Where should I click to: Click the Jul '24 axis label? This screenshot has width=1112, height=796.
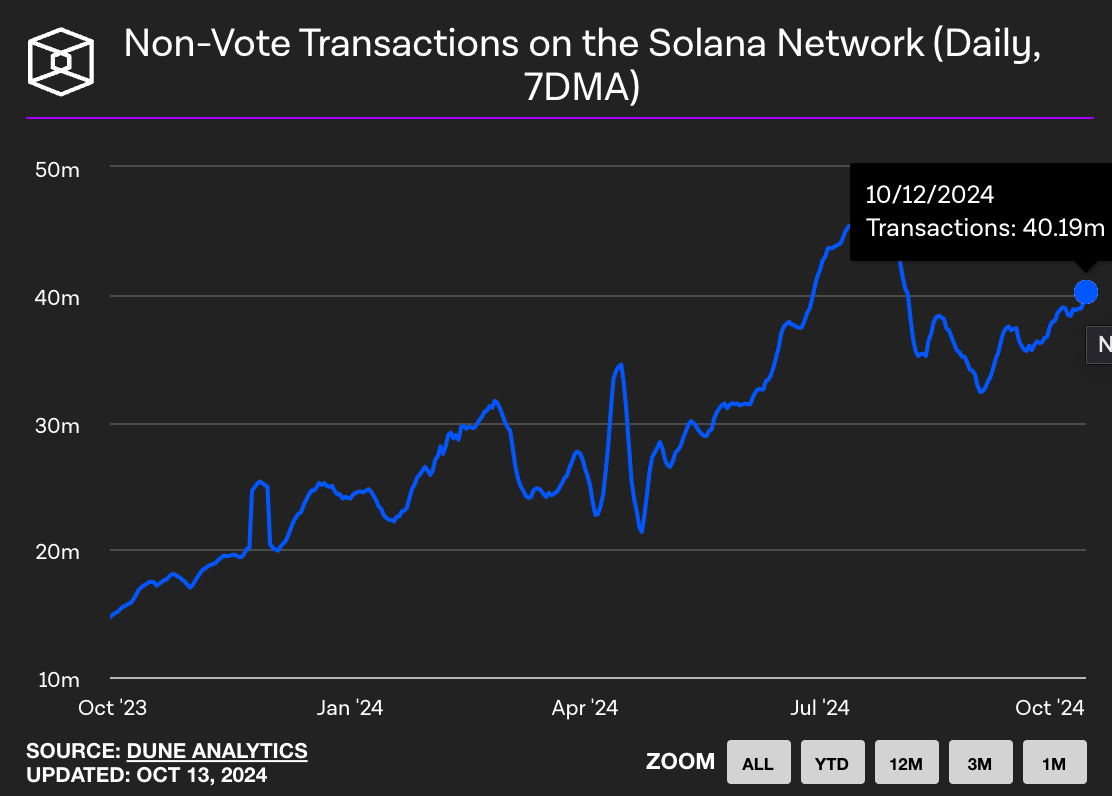pos(819,707)
